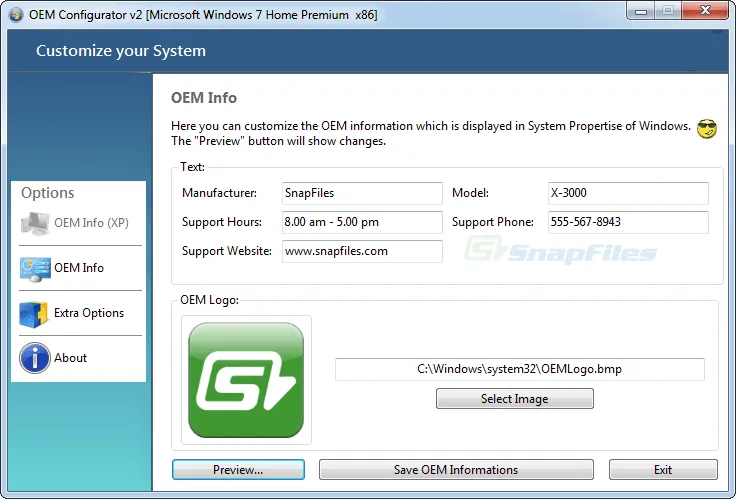This screenshot has width=736, height=499.
Task: Click the sunglasses smiley icon
Action: coord(707,129)
